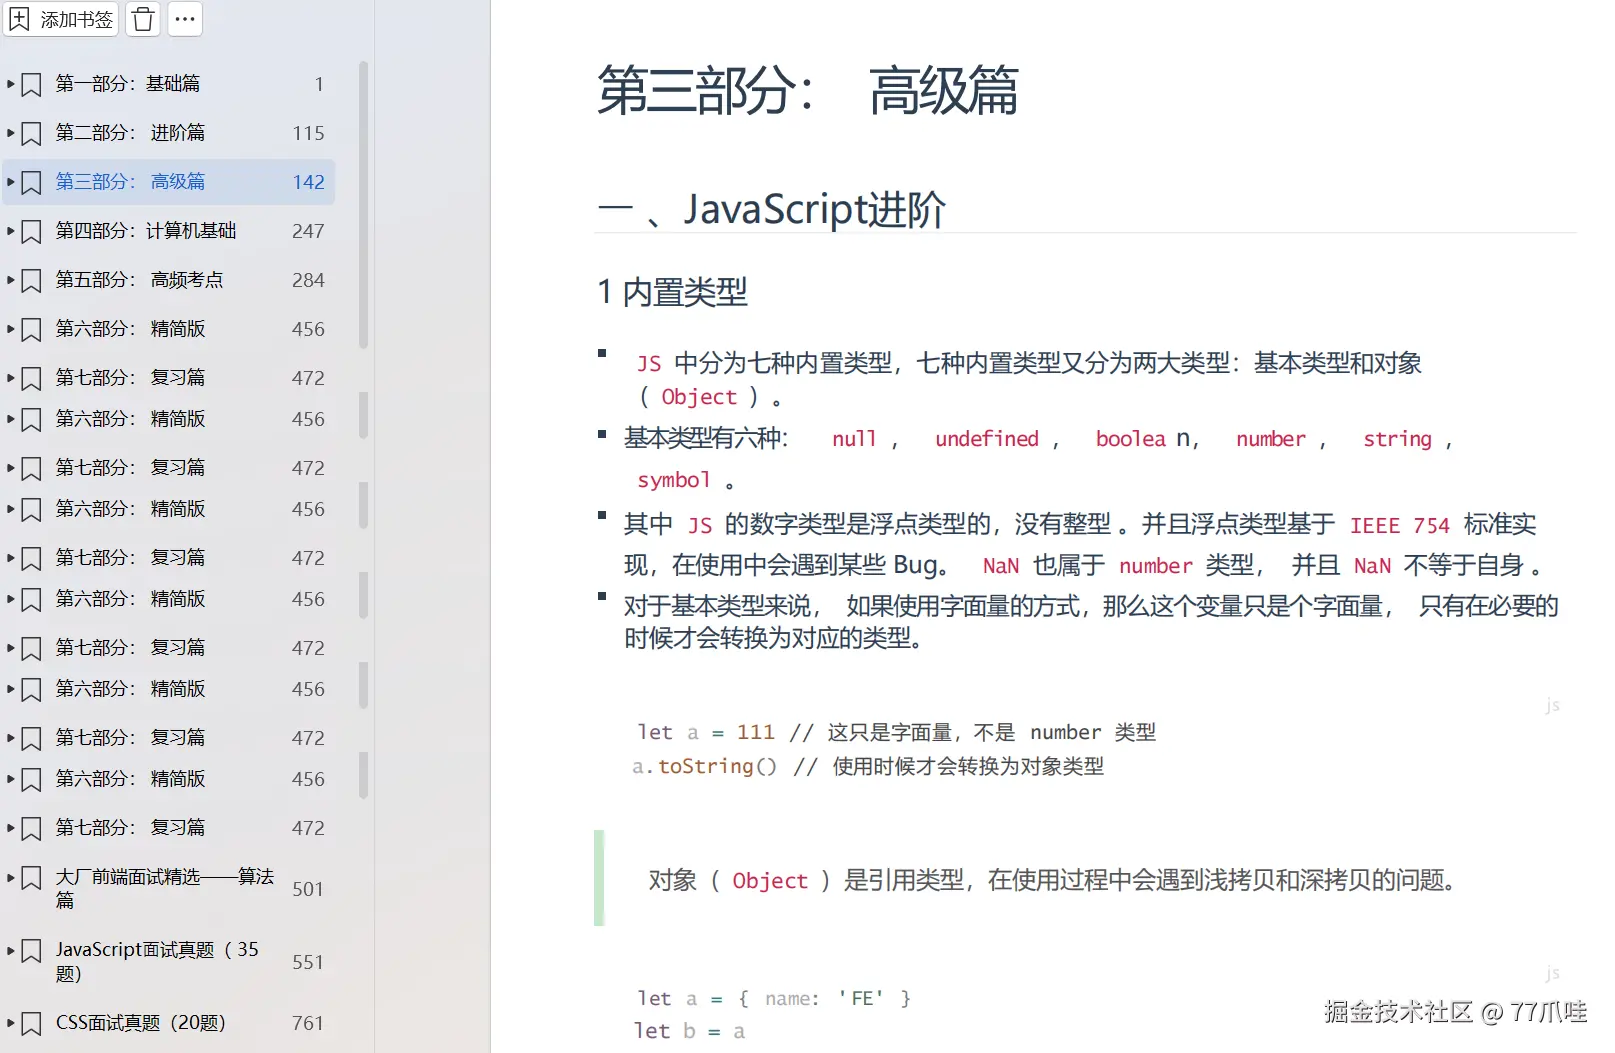Click the 添加书签 add bookmark button
The width and height of the screenshot is (1615, 1053).
61,19
